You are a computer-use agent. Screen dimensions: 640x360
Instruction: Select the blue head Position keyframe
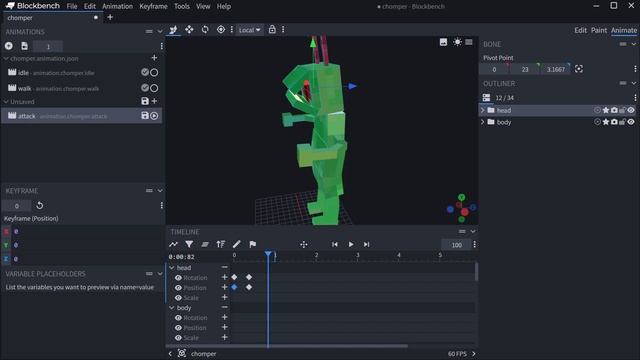tap(234, 287)
